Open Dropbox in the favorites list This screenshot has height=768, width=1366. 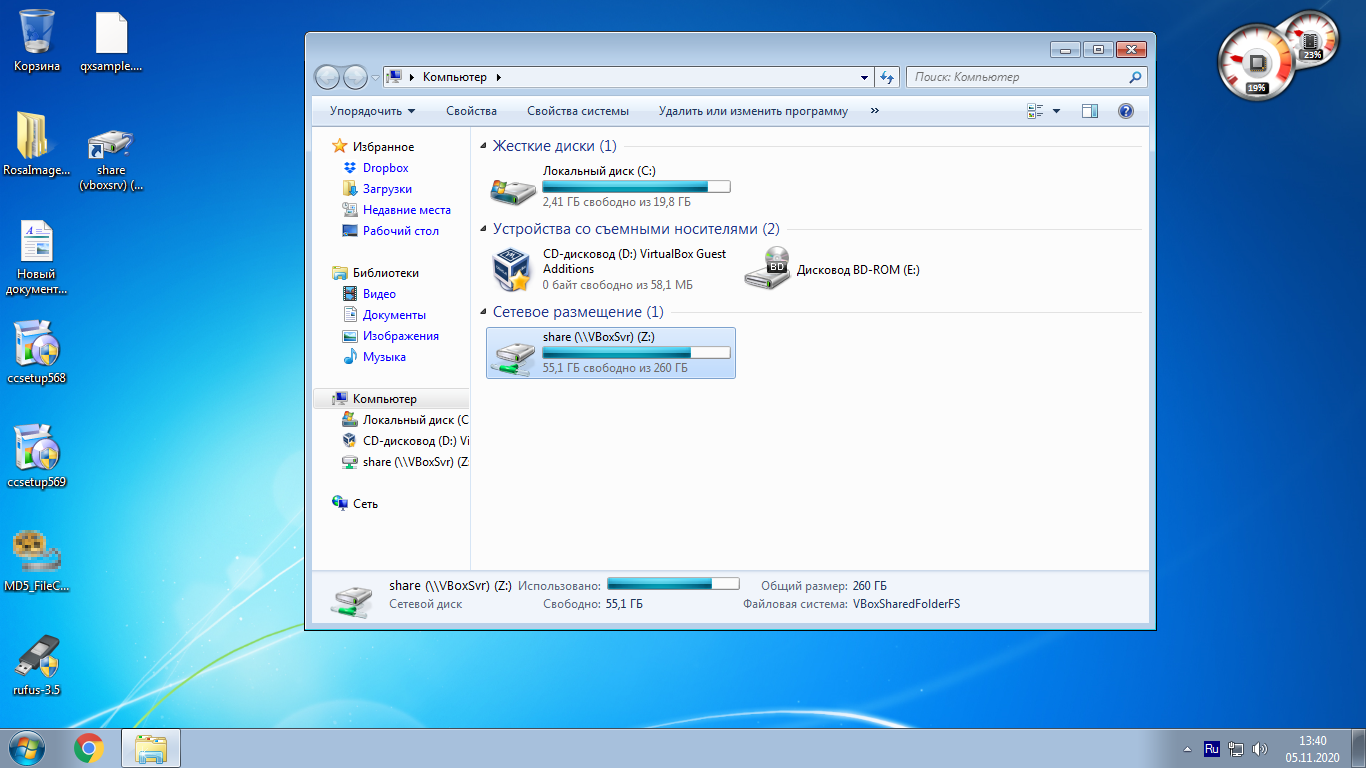pyautogui.click(x=385, y=168)
